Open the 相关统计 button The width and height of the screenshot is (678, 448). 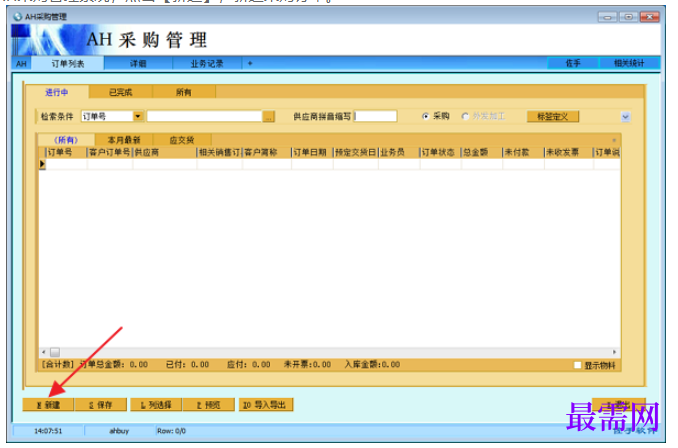coord(629,63)
